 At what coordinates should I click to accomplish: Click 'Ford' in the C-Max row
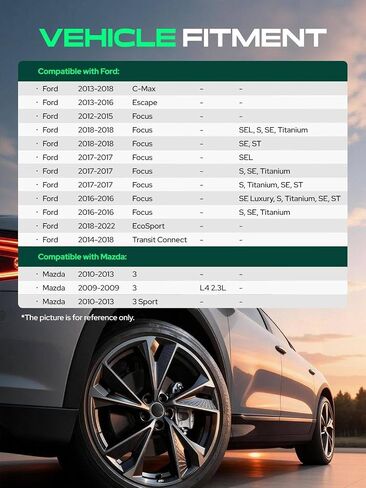[50, 89]
